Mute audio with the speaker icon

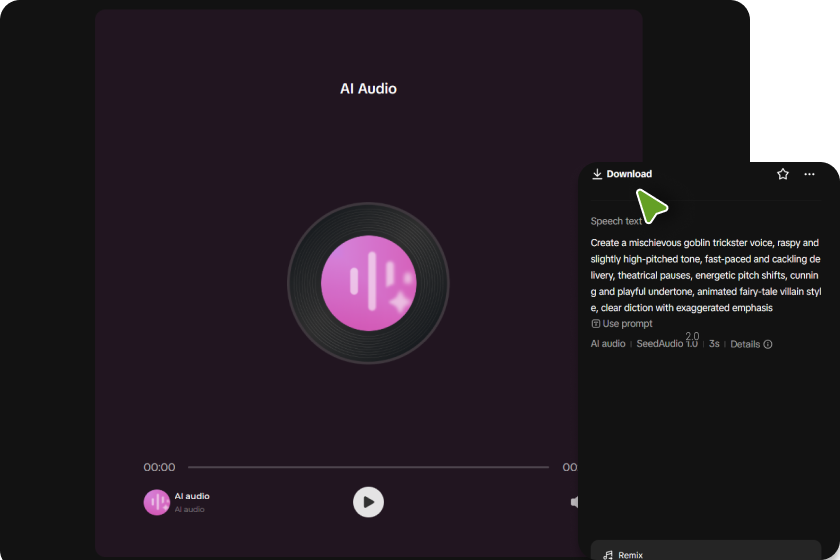coord(574,502)
